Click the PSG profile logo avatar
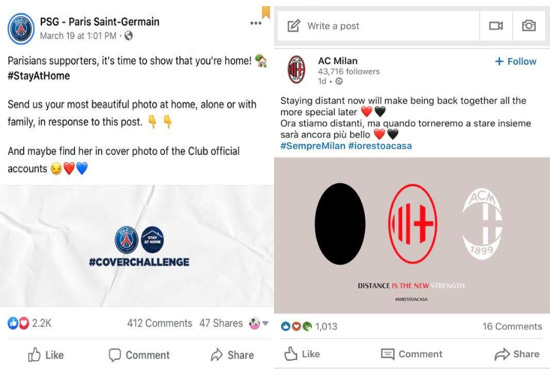The width and height of the screenshot is (553, 375). 21,29
